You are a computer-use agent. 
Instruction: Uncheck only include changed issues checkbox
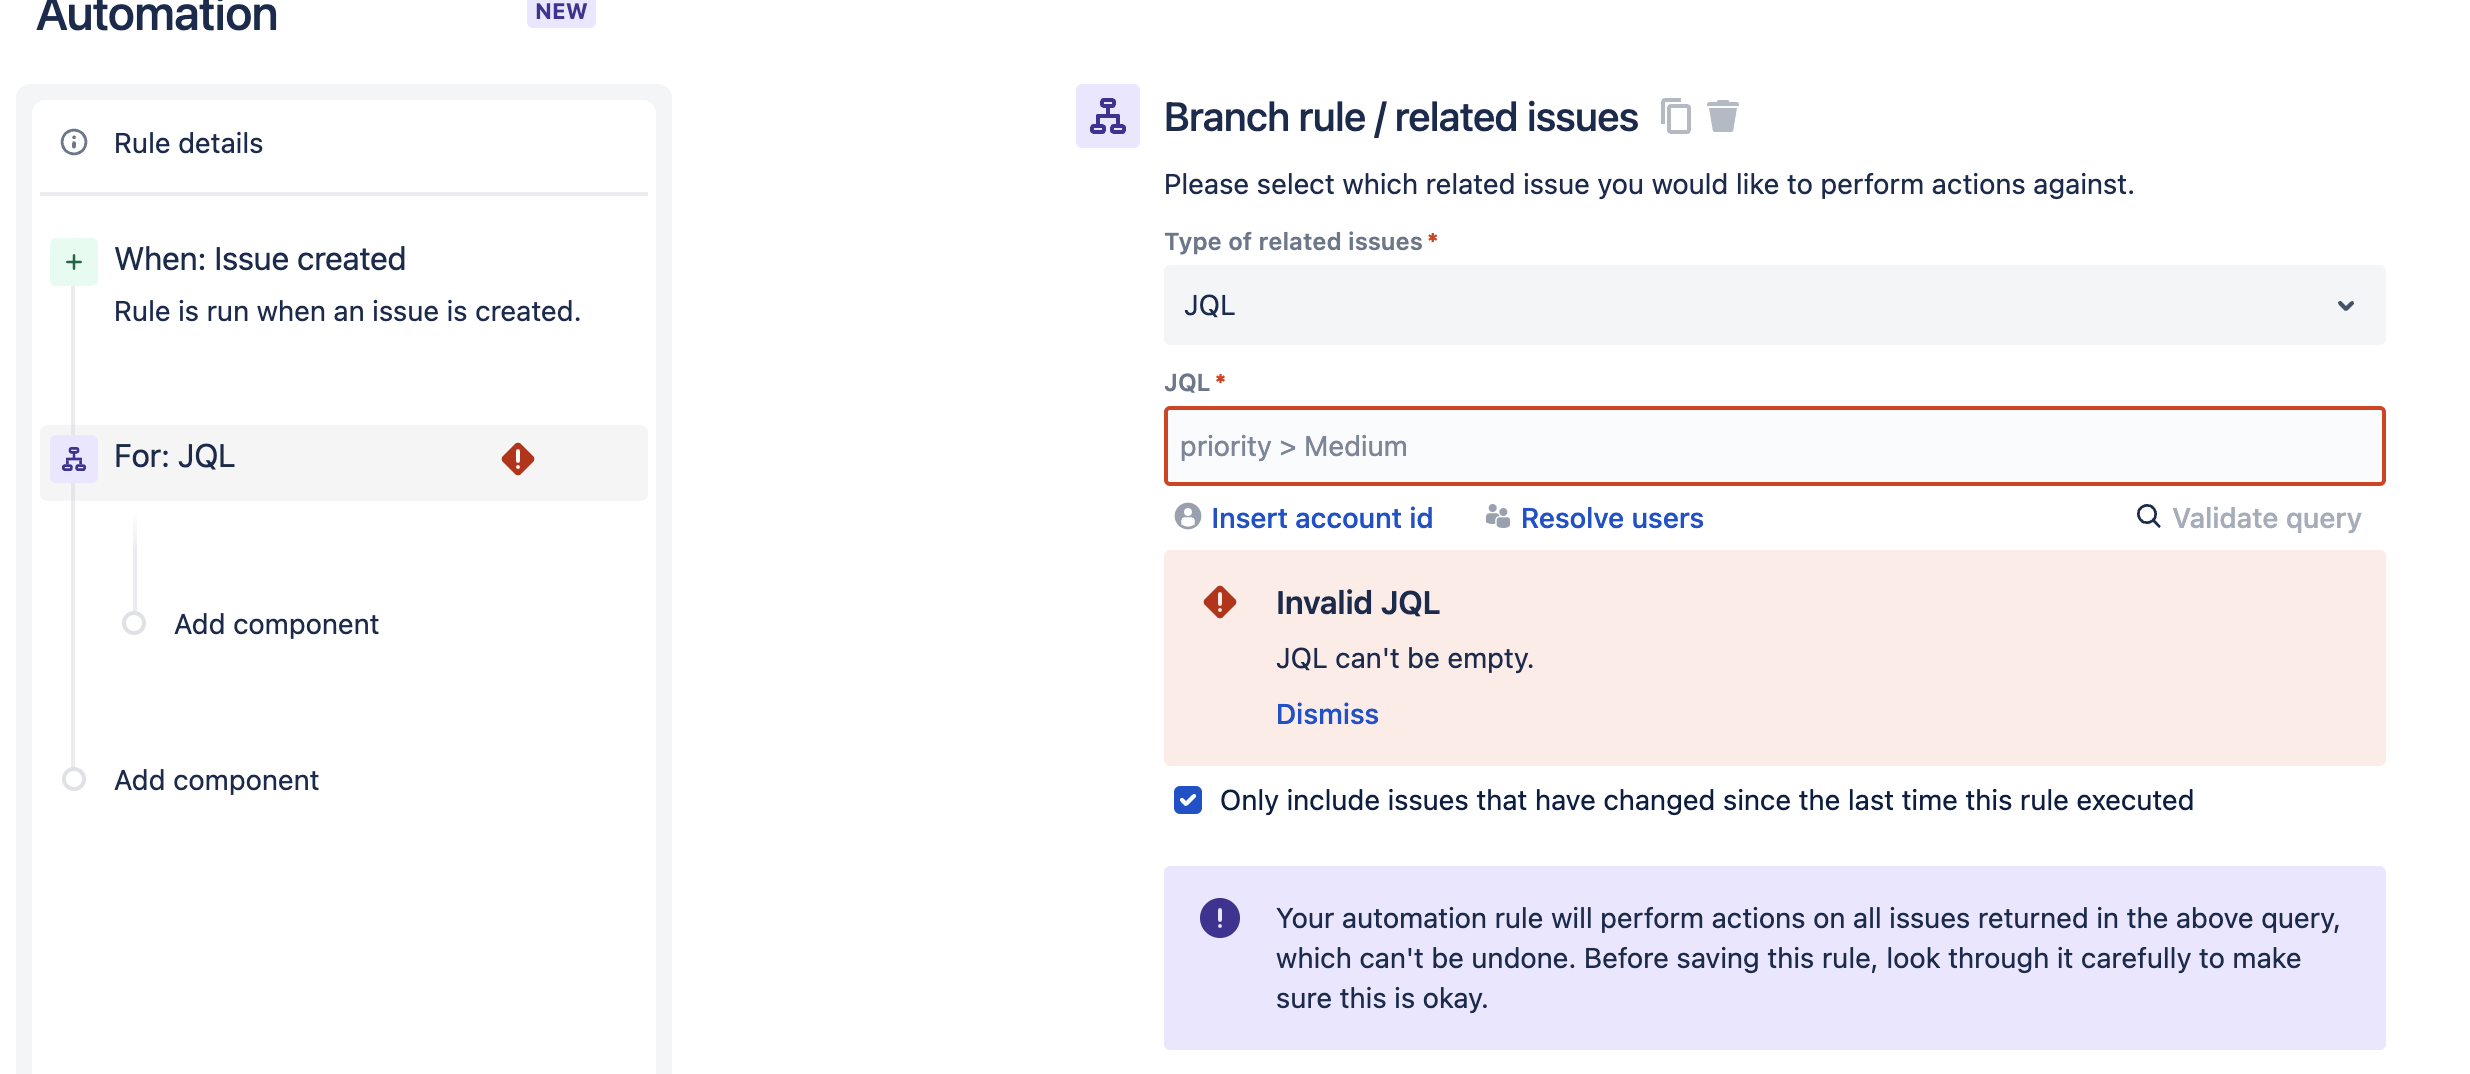pos(1188,800)
